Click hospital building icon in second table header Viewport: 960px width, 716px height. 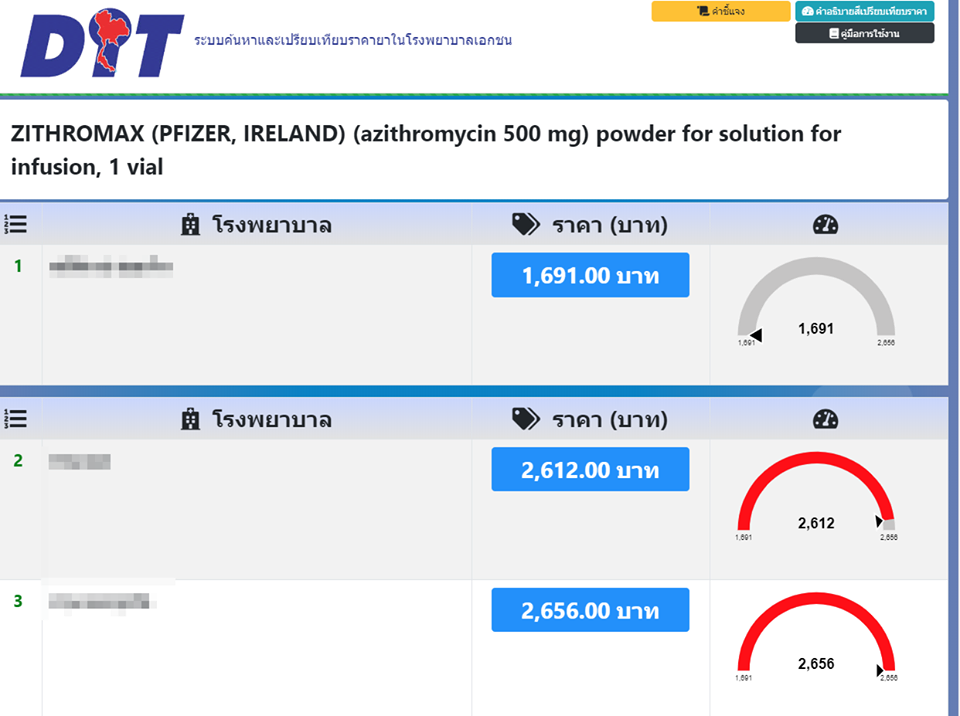point(190,419)
